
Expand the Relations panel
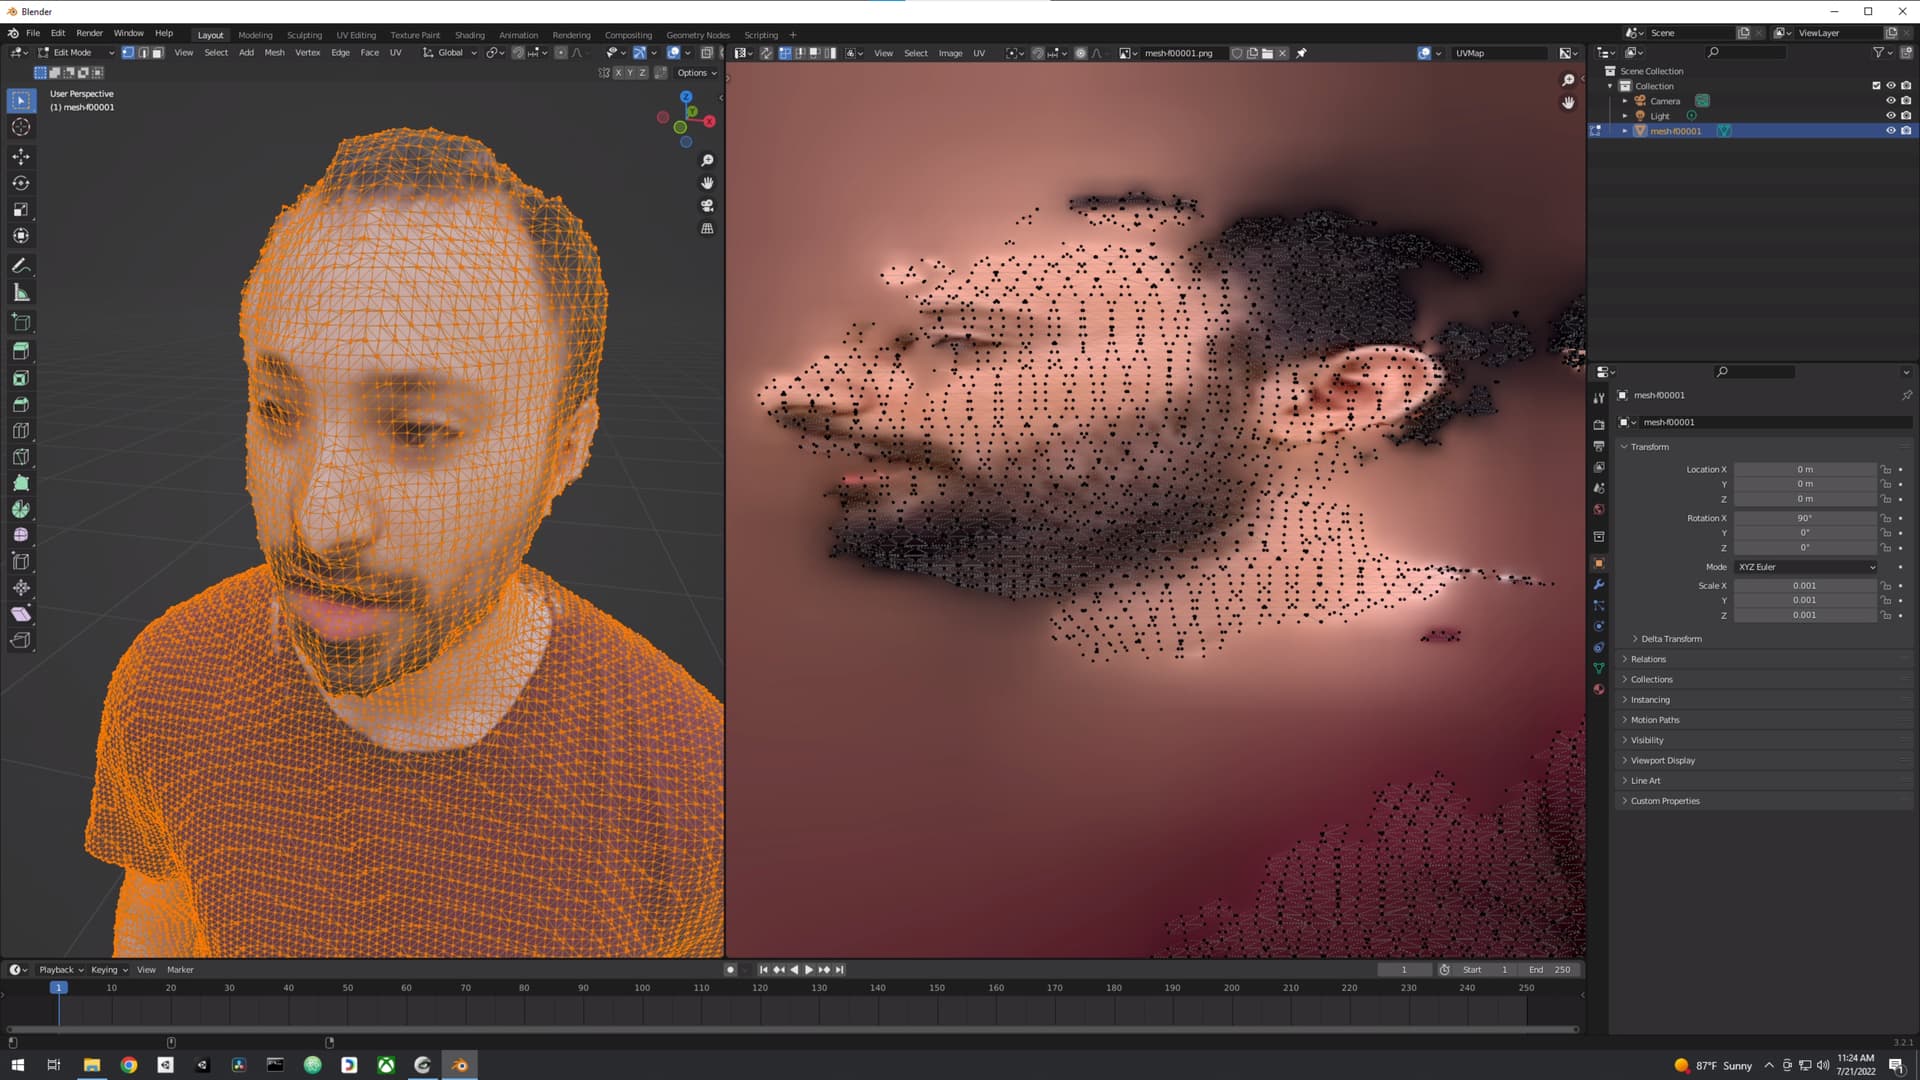[x=1648, y=659]
